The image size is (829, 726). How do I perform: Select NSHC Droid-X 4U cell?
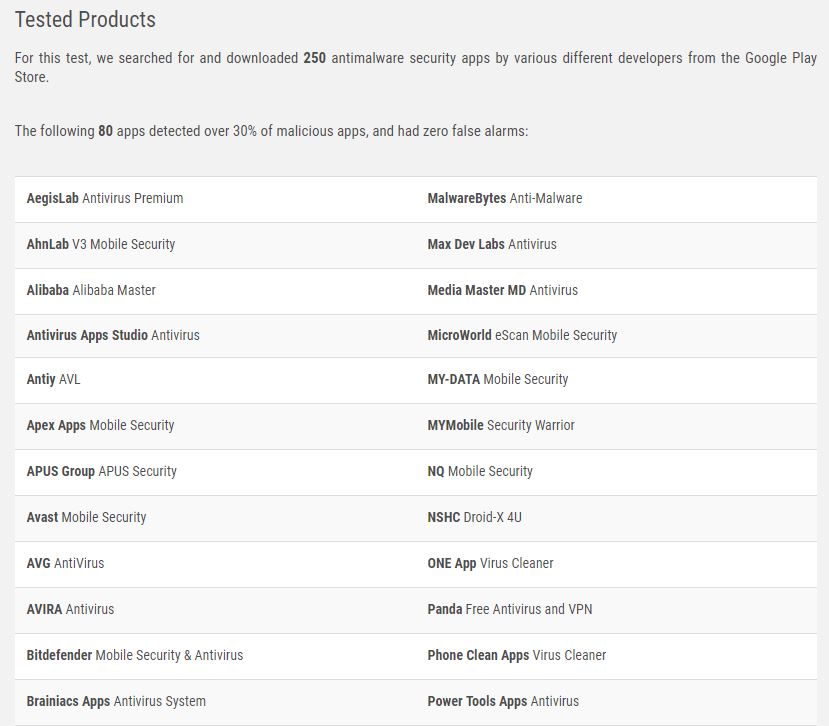click(474, 517)
